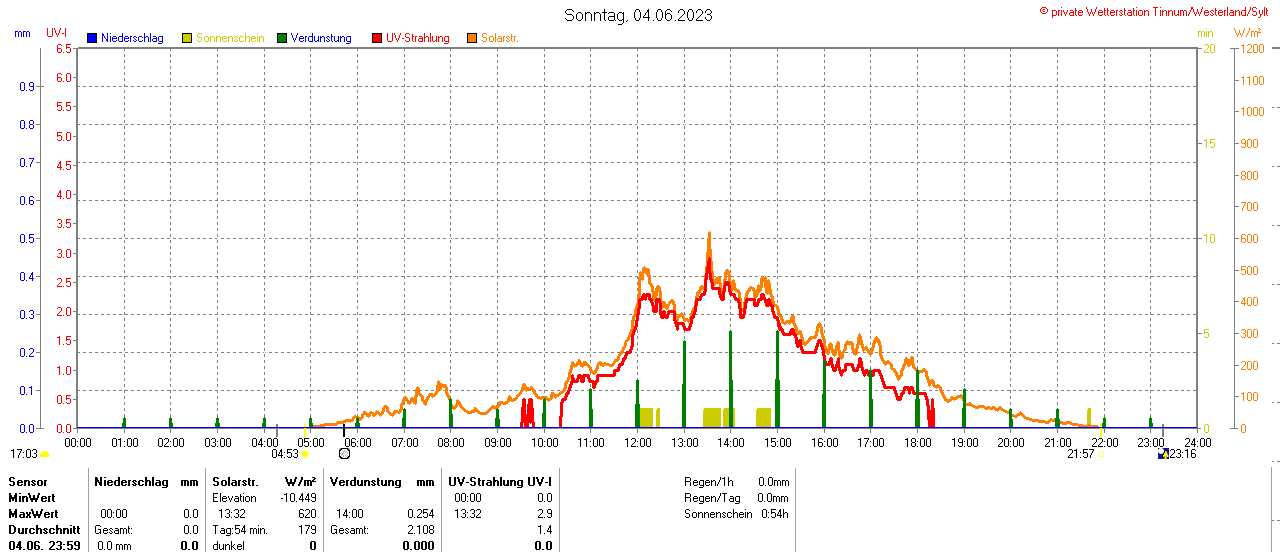Click the Verdunstung column header in table

click(x=366, y=482)
